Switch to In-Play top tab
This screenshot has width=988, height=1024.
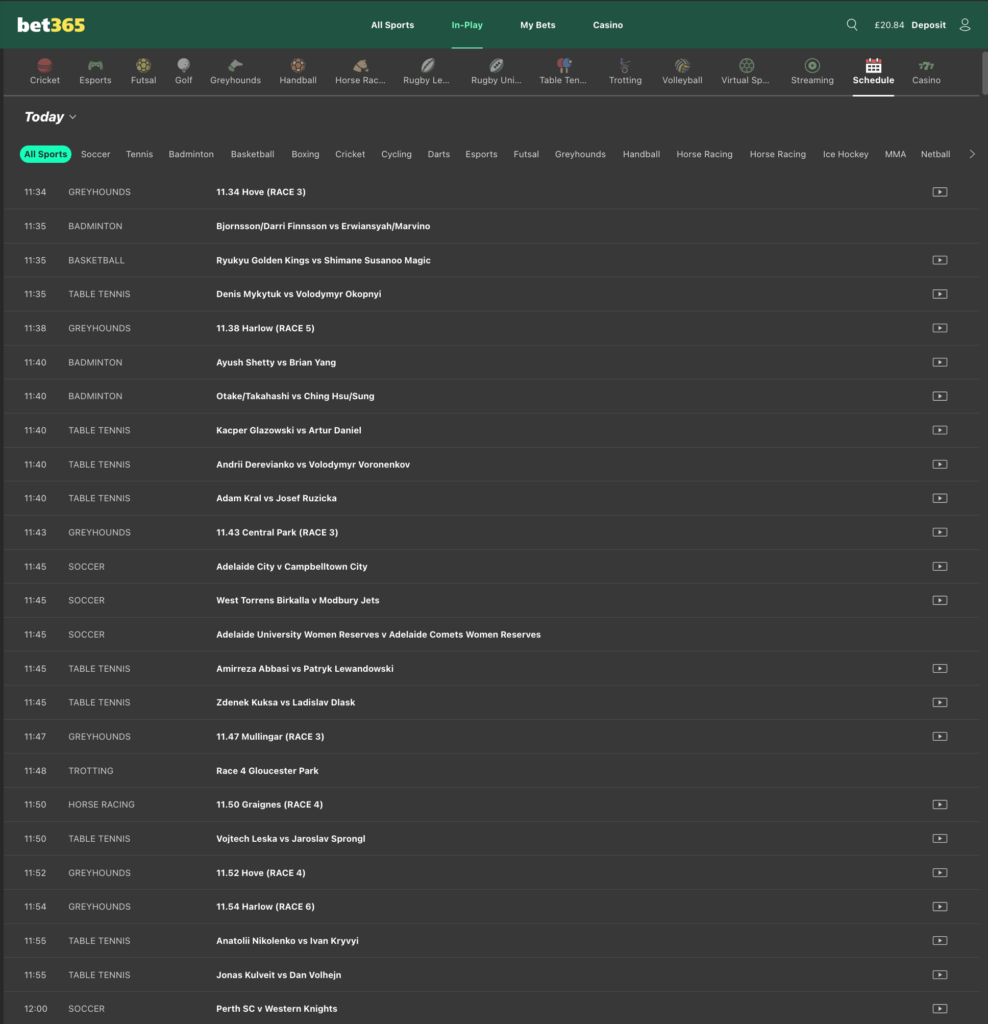coord(467,25)
